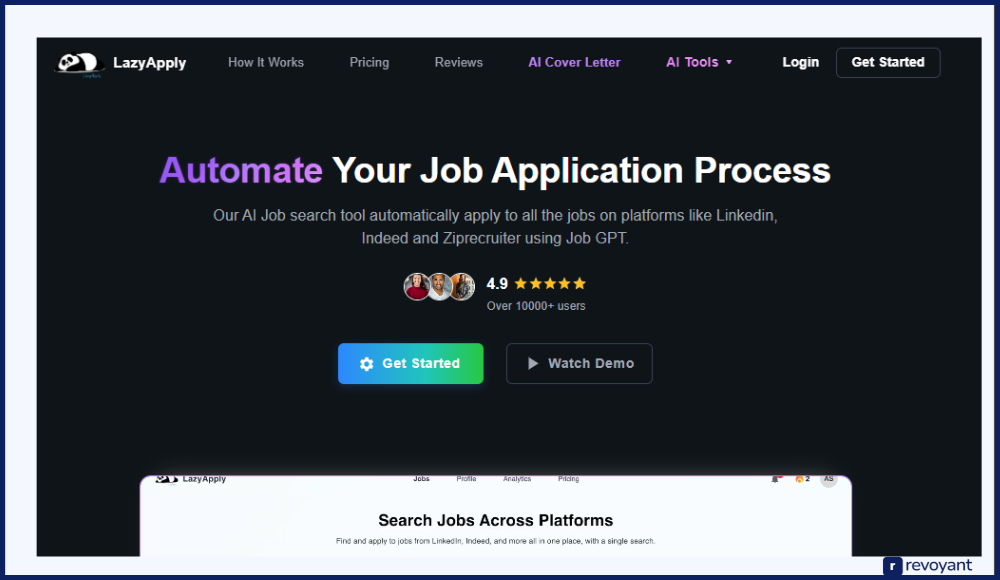Click the user avatars group
This screenshot has width=1000, height=580.
click(x=439, y=287)
